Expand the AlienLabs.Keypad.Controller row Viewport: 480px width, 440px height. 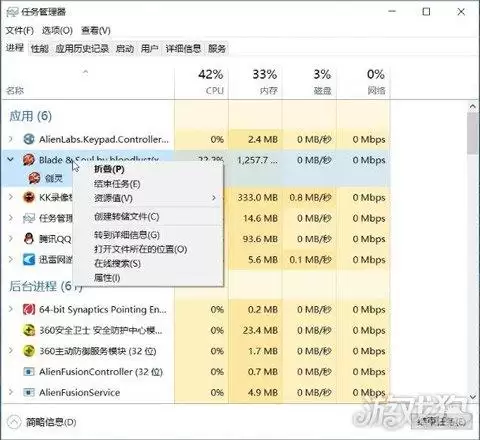point(11,139)
